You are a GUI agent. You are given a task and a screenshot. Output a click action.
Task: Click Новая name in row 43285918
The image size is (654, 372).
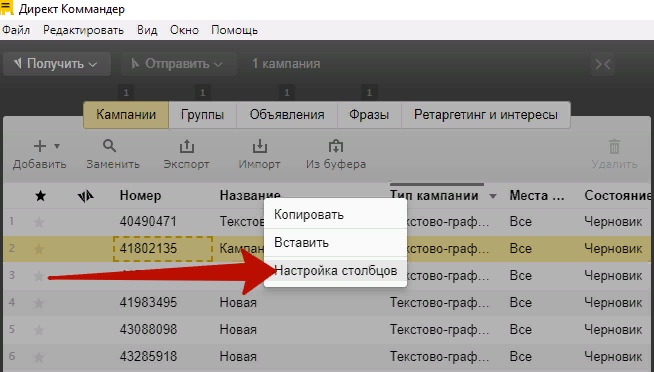238,357
